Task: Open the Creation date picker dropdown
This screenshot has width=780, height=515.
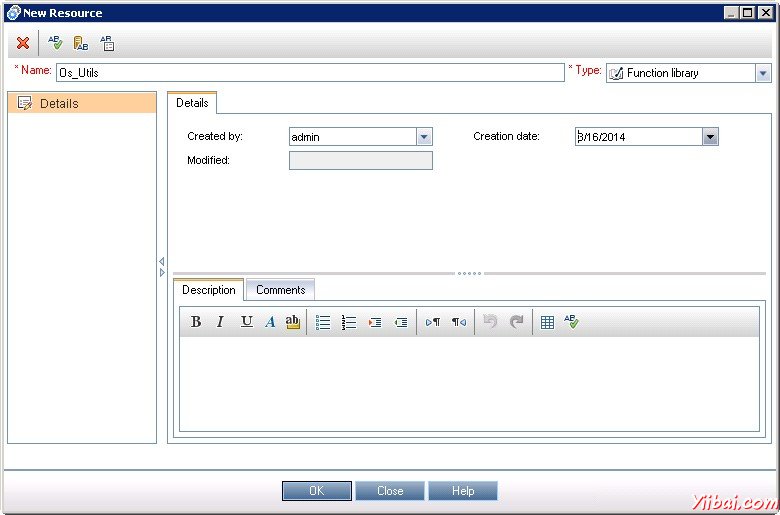Action: click(710, 137)
